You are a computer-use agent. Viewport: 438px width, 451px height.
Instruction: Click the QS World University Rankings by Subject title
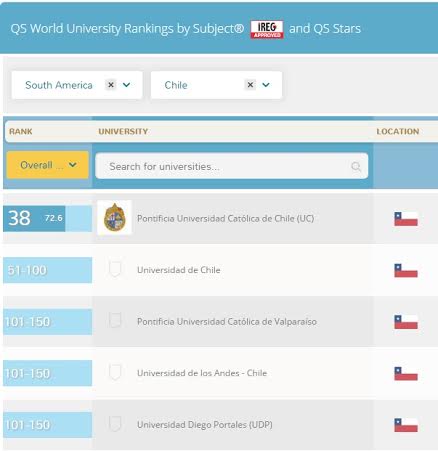pyautogui.click(x=127, y=29)
